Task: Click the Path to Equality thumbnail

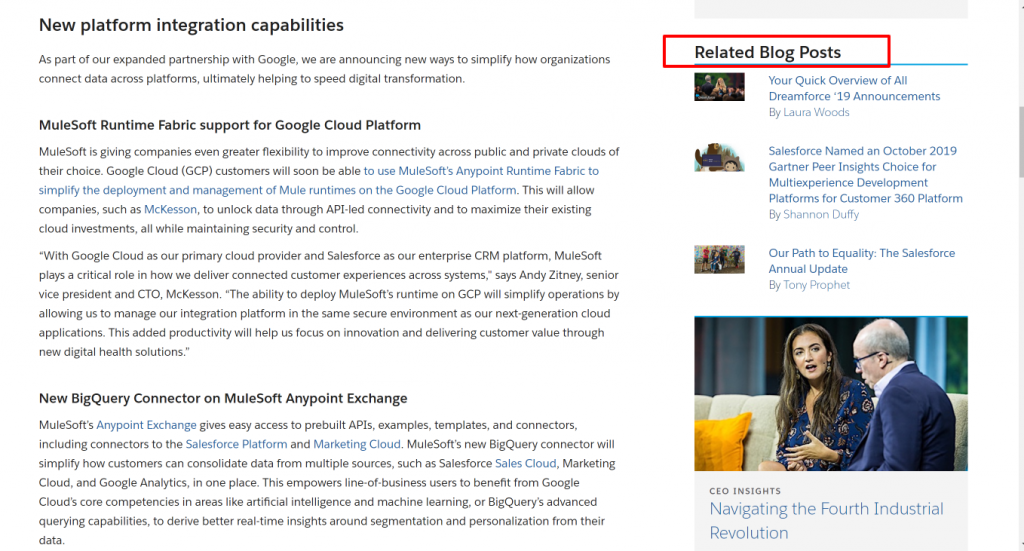Action: (719, 260)
